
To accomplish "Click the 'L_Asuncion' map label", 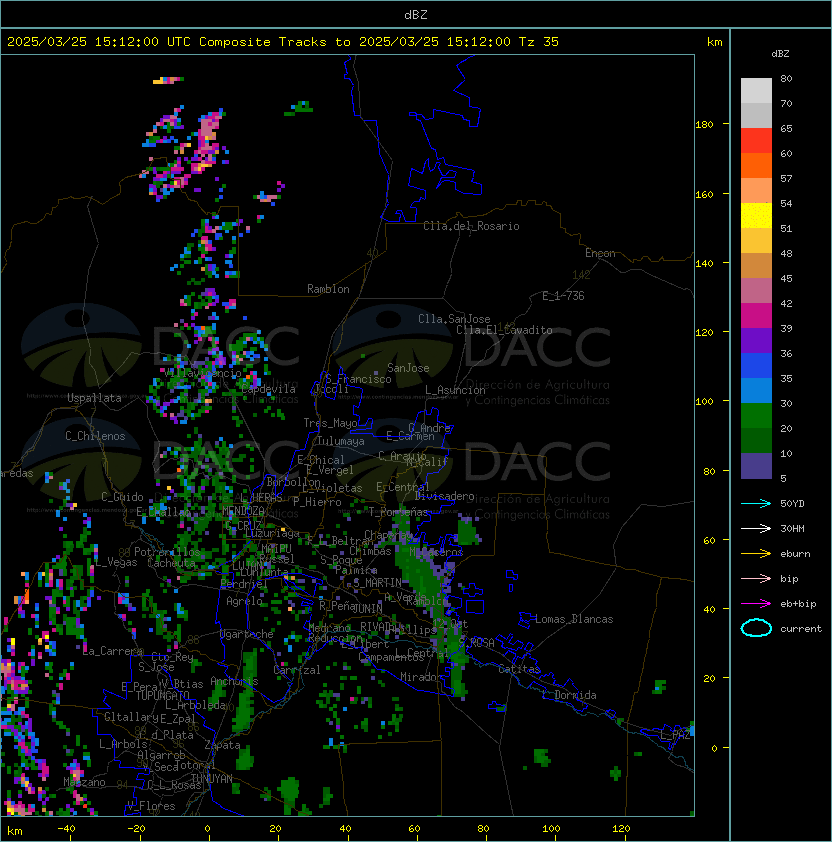I will (455, 390).
